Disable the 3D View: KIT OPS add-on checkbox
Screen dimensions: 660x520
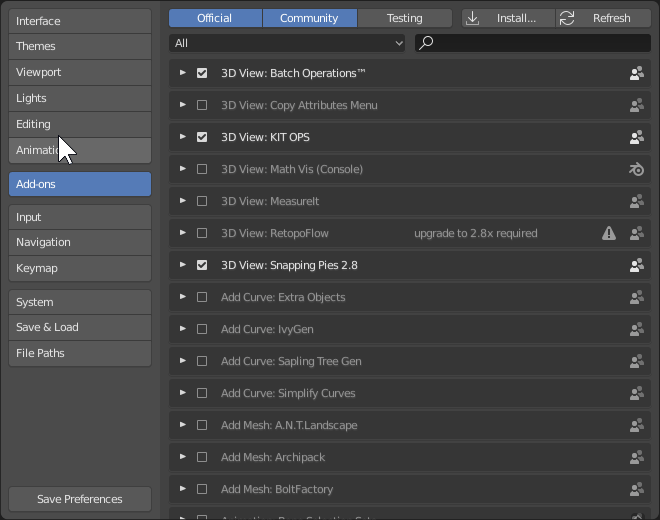tap(202, 137)
